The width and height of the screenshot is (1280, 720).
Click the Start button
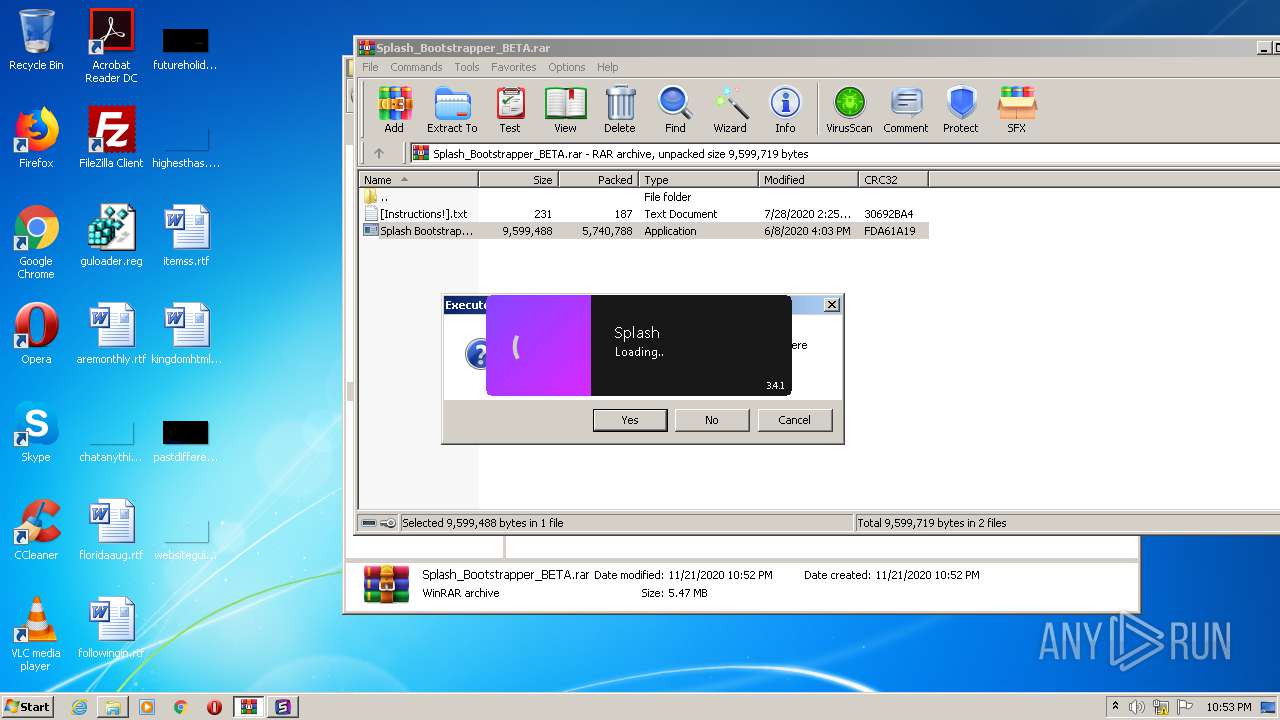click(x=28, y=707)
